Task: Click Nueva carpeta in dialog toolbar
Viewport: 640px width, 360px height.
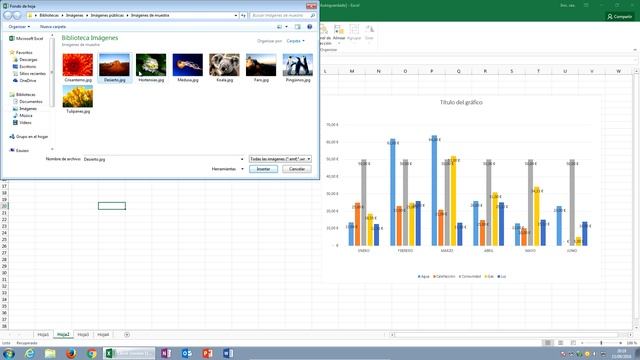Action: pyautogui.click(x=53, y=27)
